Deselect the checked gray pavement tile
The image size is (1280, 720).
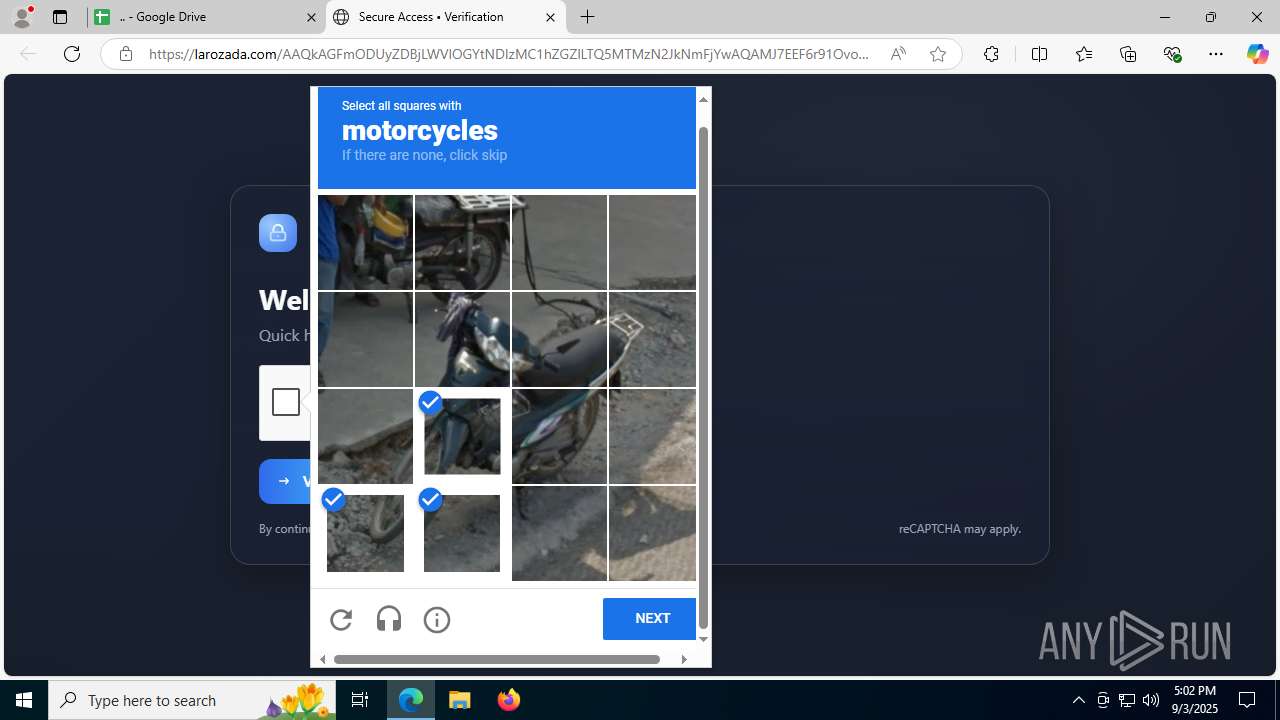point(462,533)
